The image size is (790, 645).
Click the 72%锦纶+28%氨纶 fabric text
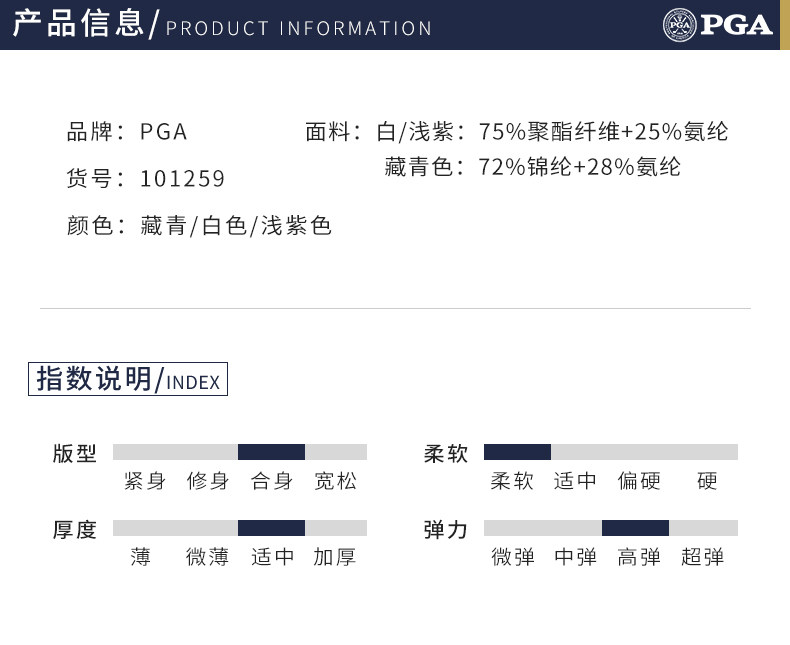tap(579, 167)
